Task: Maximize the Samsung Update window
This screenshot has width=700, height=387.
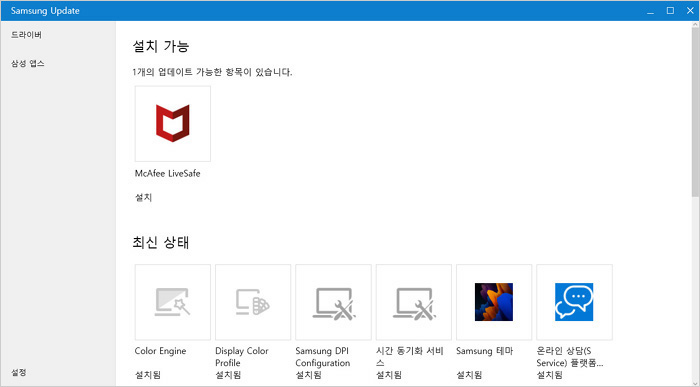Action: [670, 11]
